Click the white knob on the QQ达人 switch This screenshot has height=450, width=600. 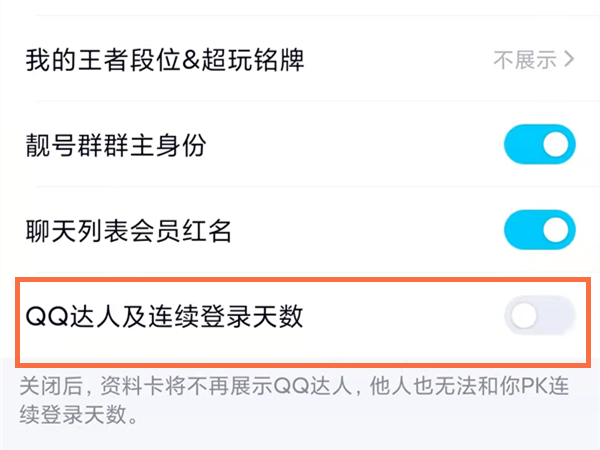[523, 318]
